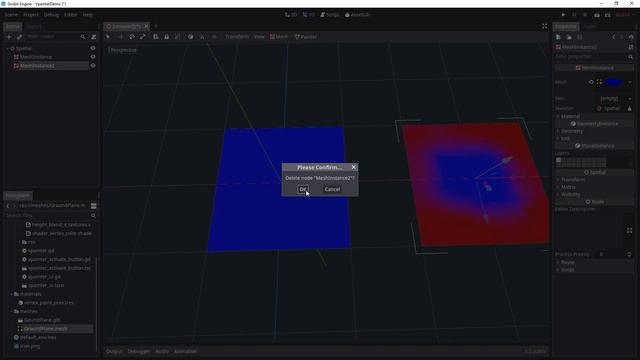640x360 pixels.
Task: Select the Spatial root node
Action: (24, 48)
